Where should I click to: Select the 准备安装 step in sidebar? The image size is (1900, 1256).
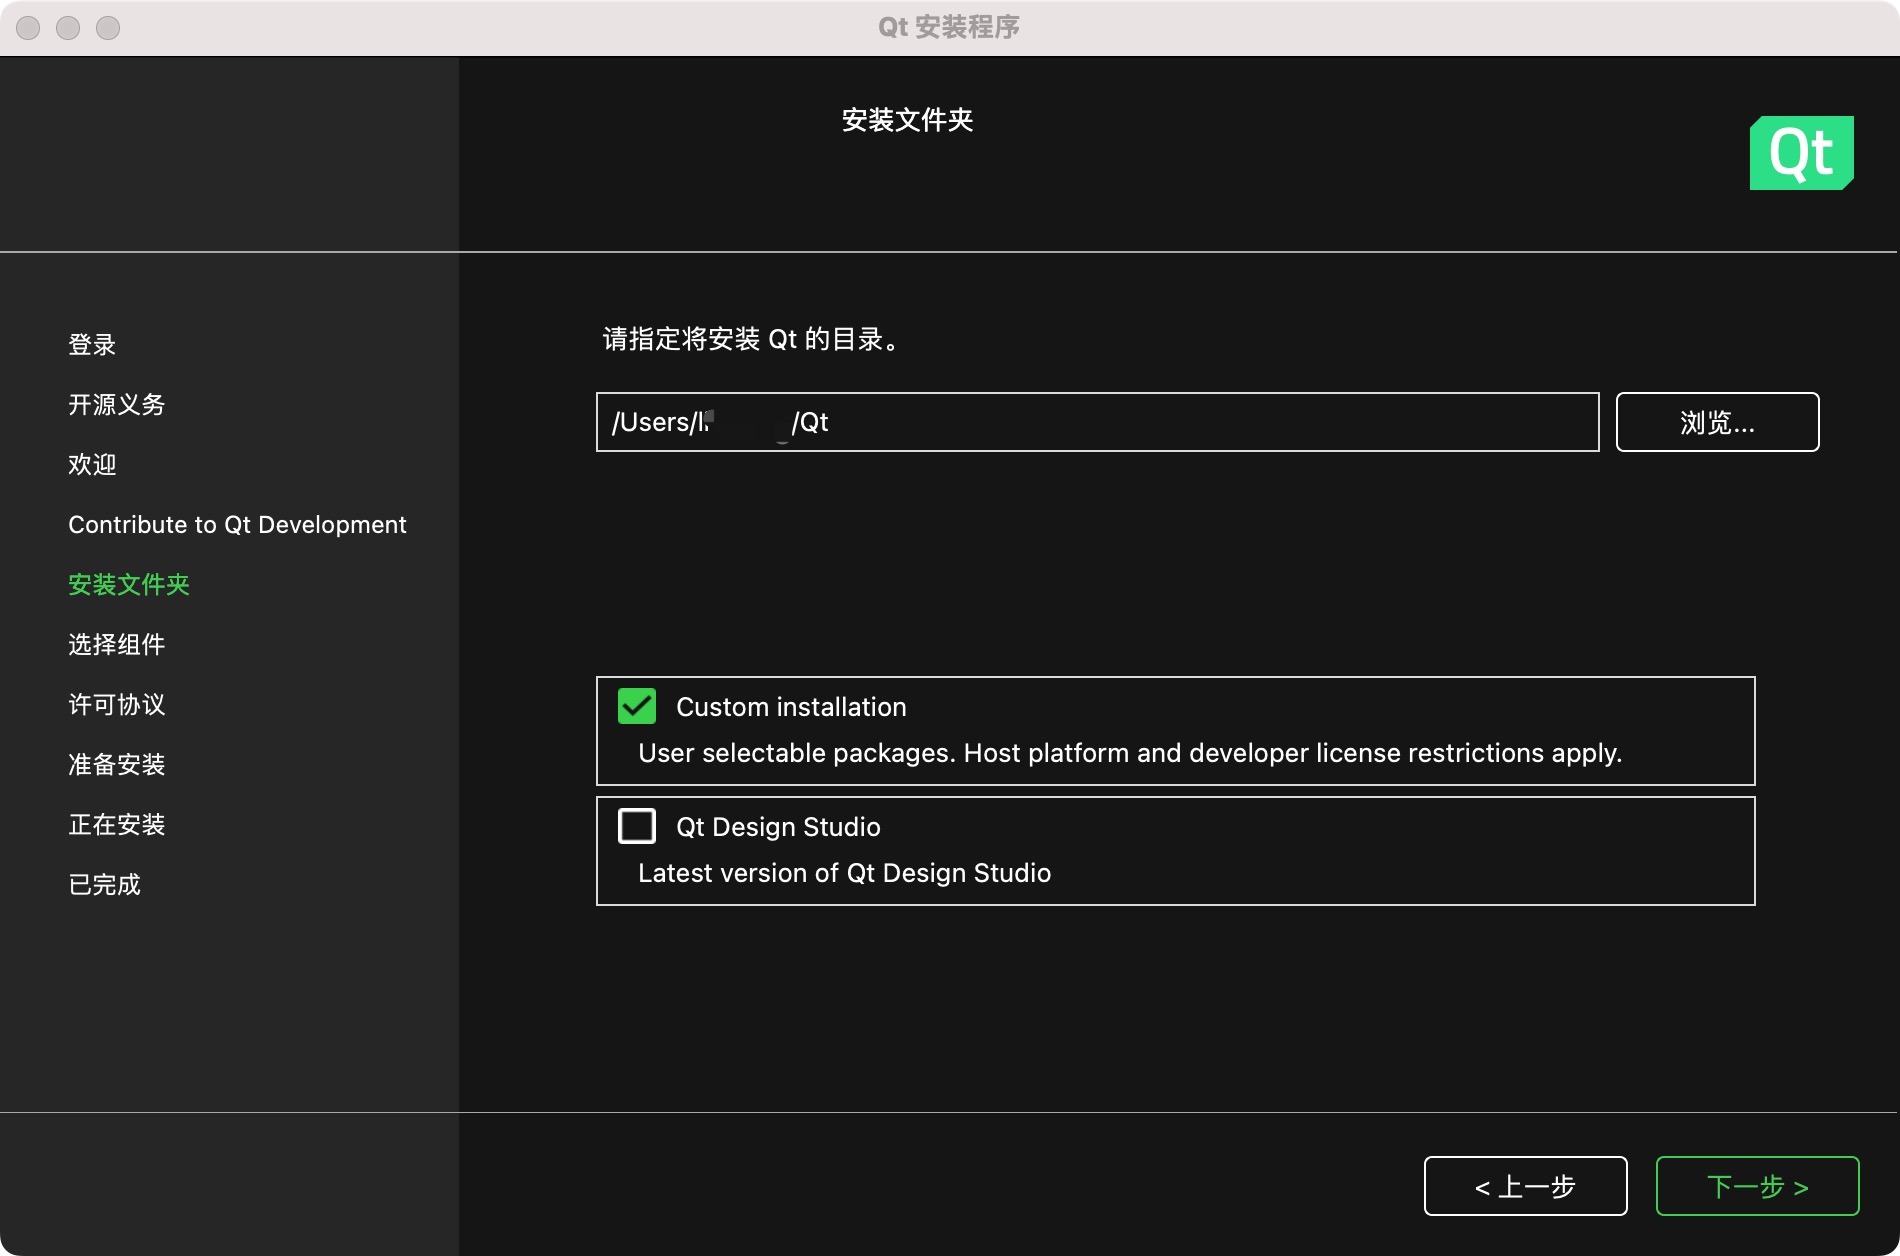pos(116,765)
